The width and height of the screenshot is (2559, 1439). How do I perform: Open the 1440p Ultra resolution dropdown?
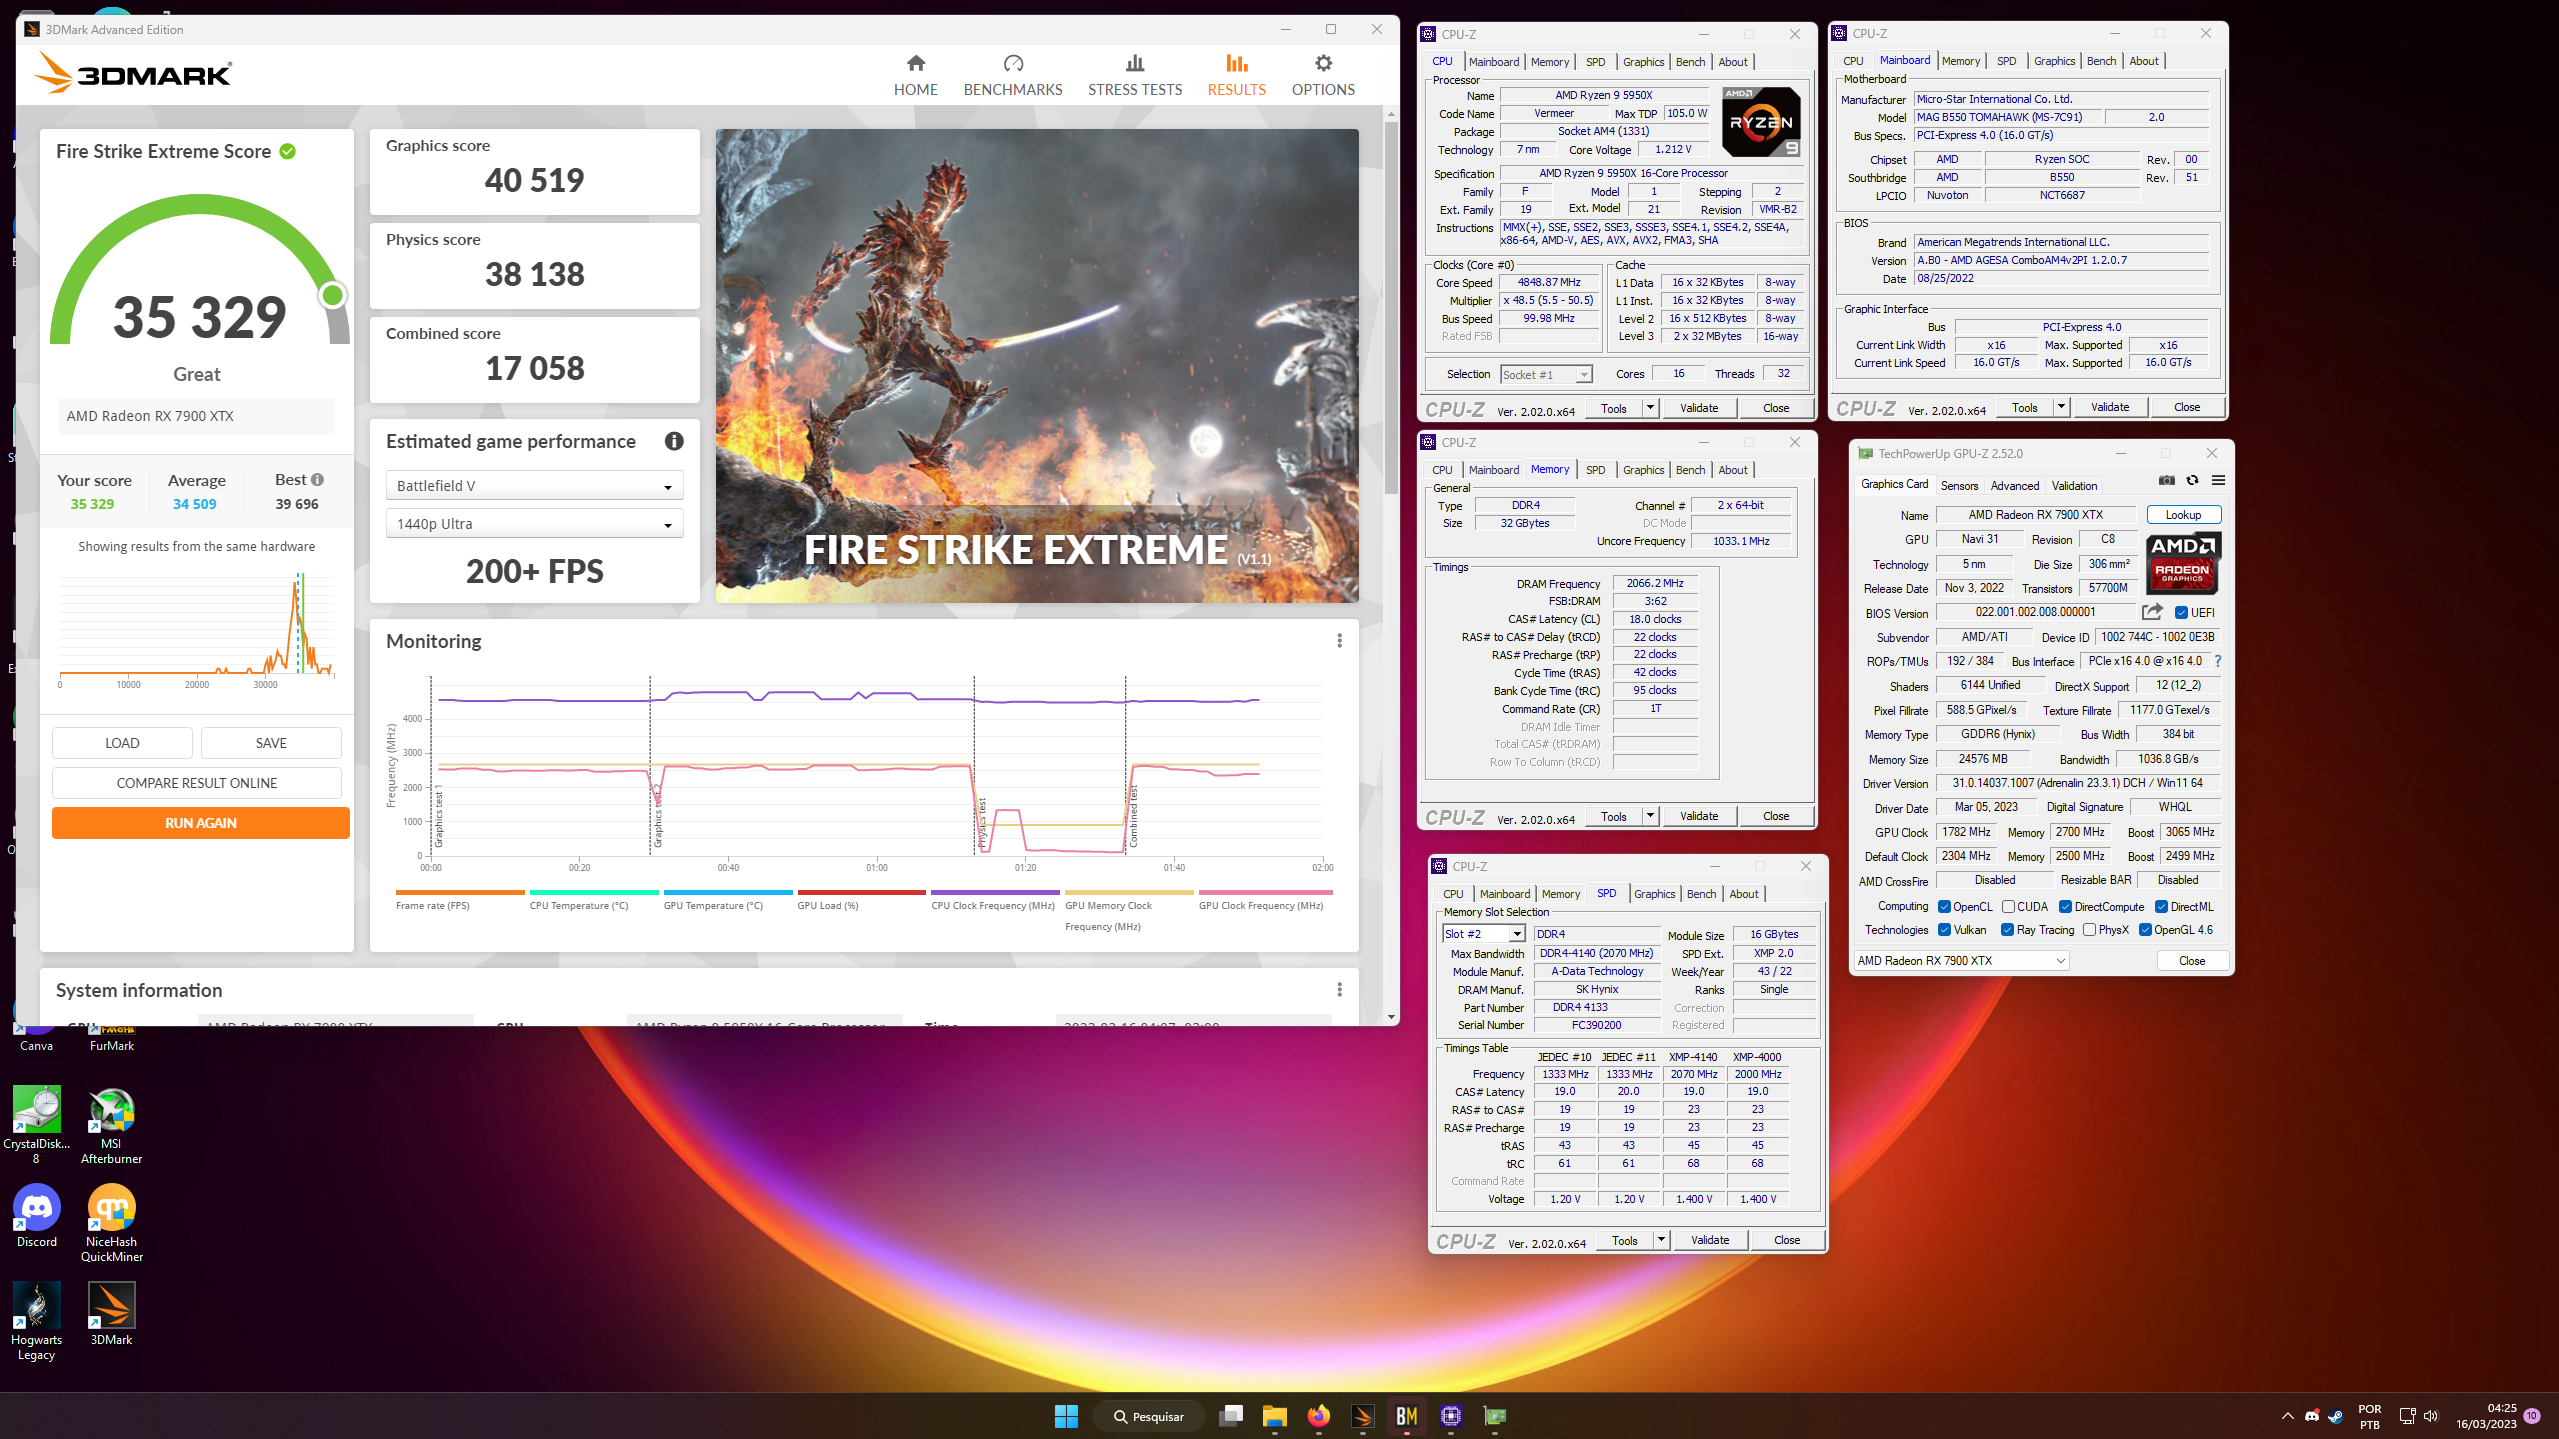point(535,524)
